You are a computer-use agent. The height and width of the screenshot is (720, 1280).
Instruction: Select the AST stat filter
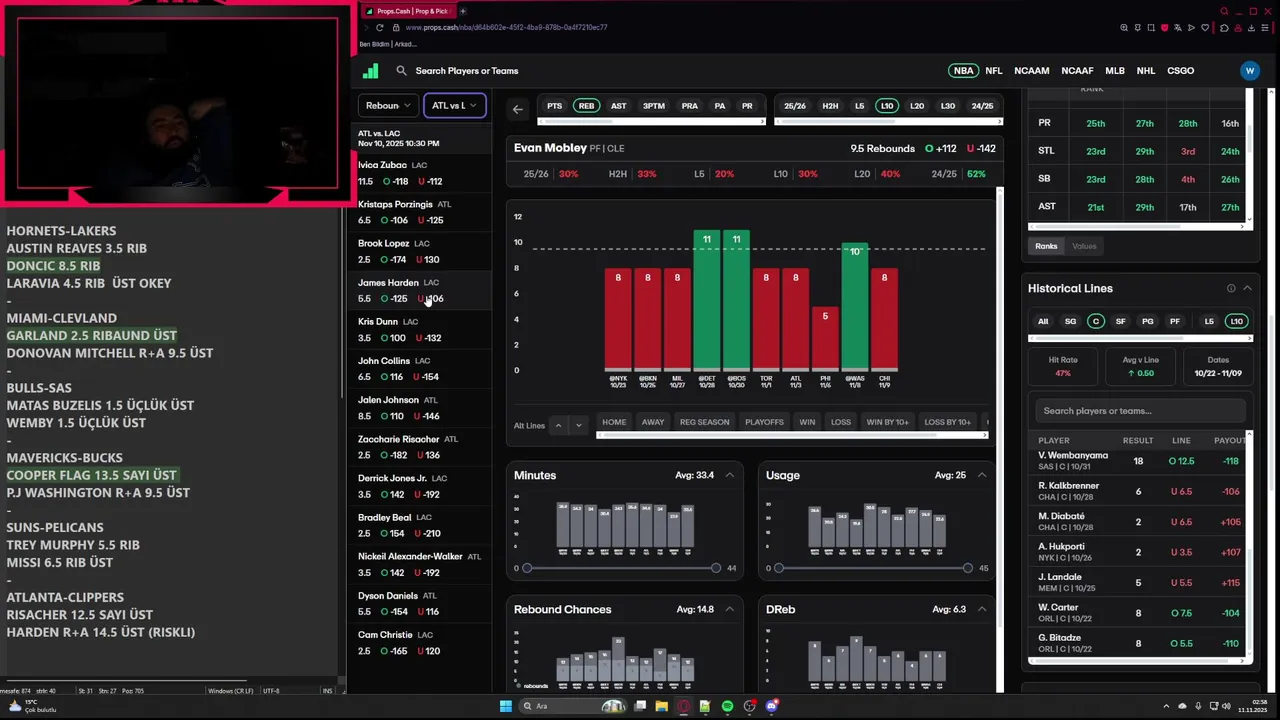point(618,106)
